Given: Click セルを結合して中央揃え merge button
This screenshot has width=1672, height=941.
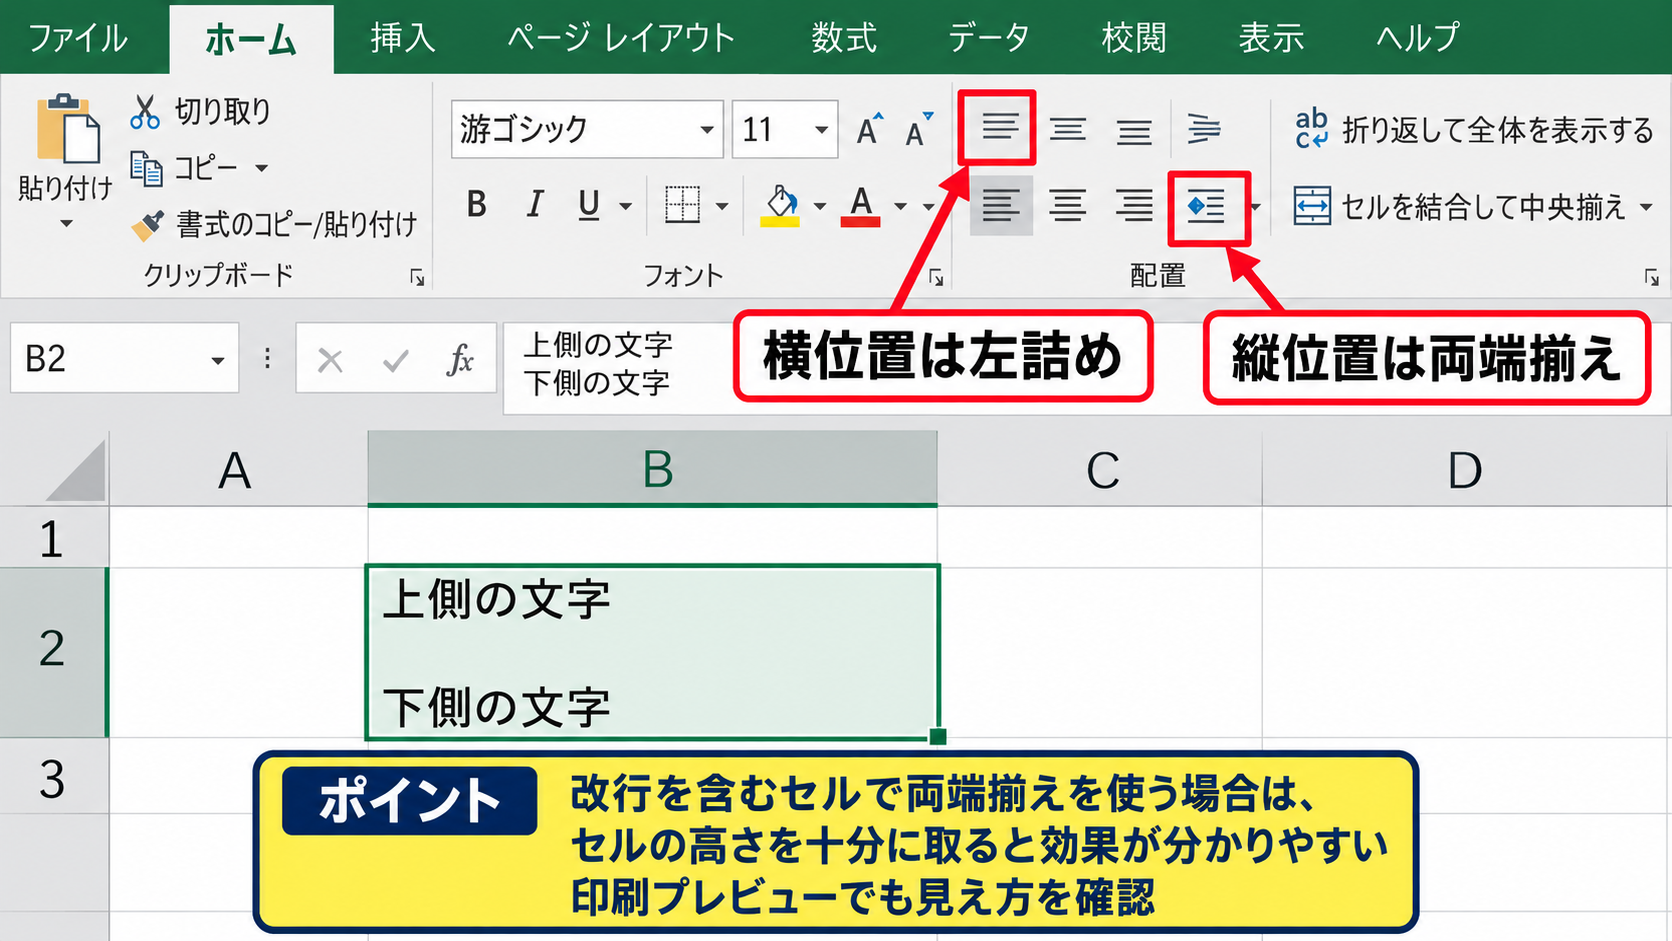Looking at the screenshot, I should click(x=1460, y=207).
